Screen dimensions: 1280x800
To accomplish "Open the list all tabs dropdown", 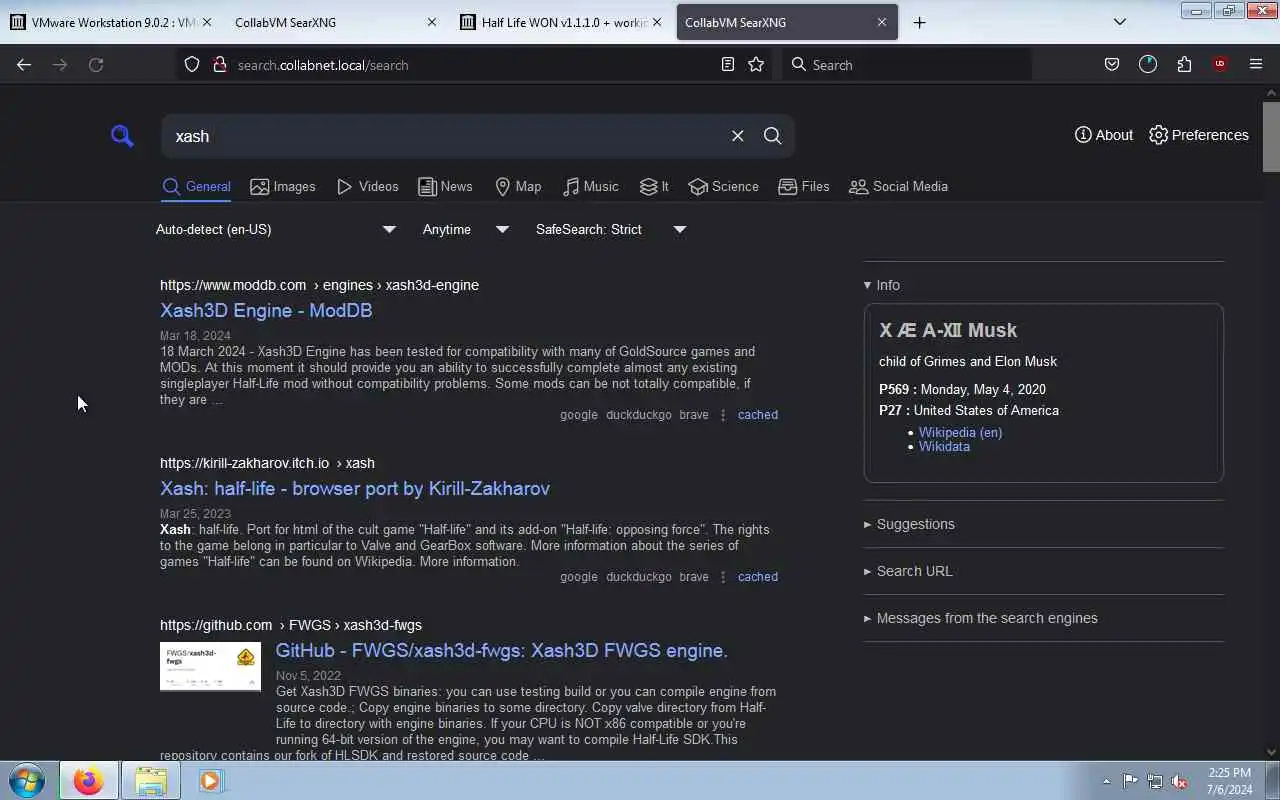I will click(x=1120, y=22).
